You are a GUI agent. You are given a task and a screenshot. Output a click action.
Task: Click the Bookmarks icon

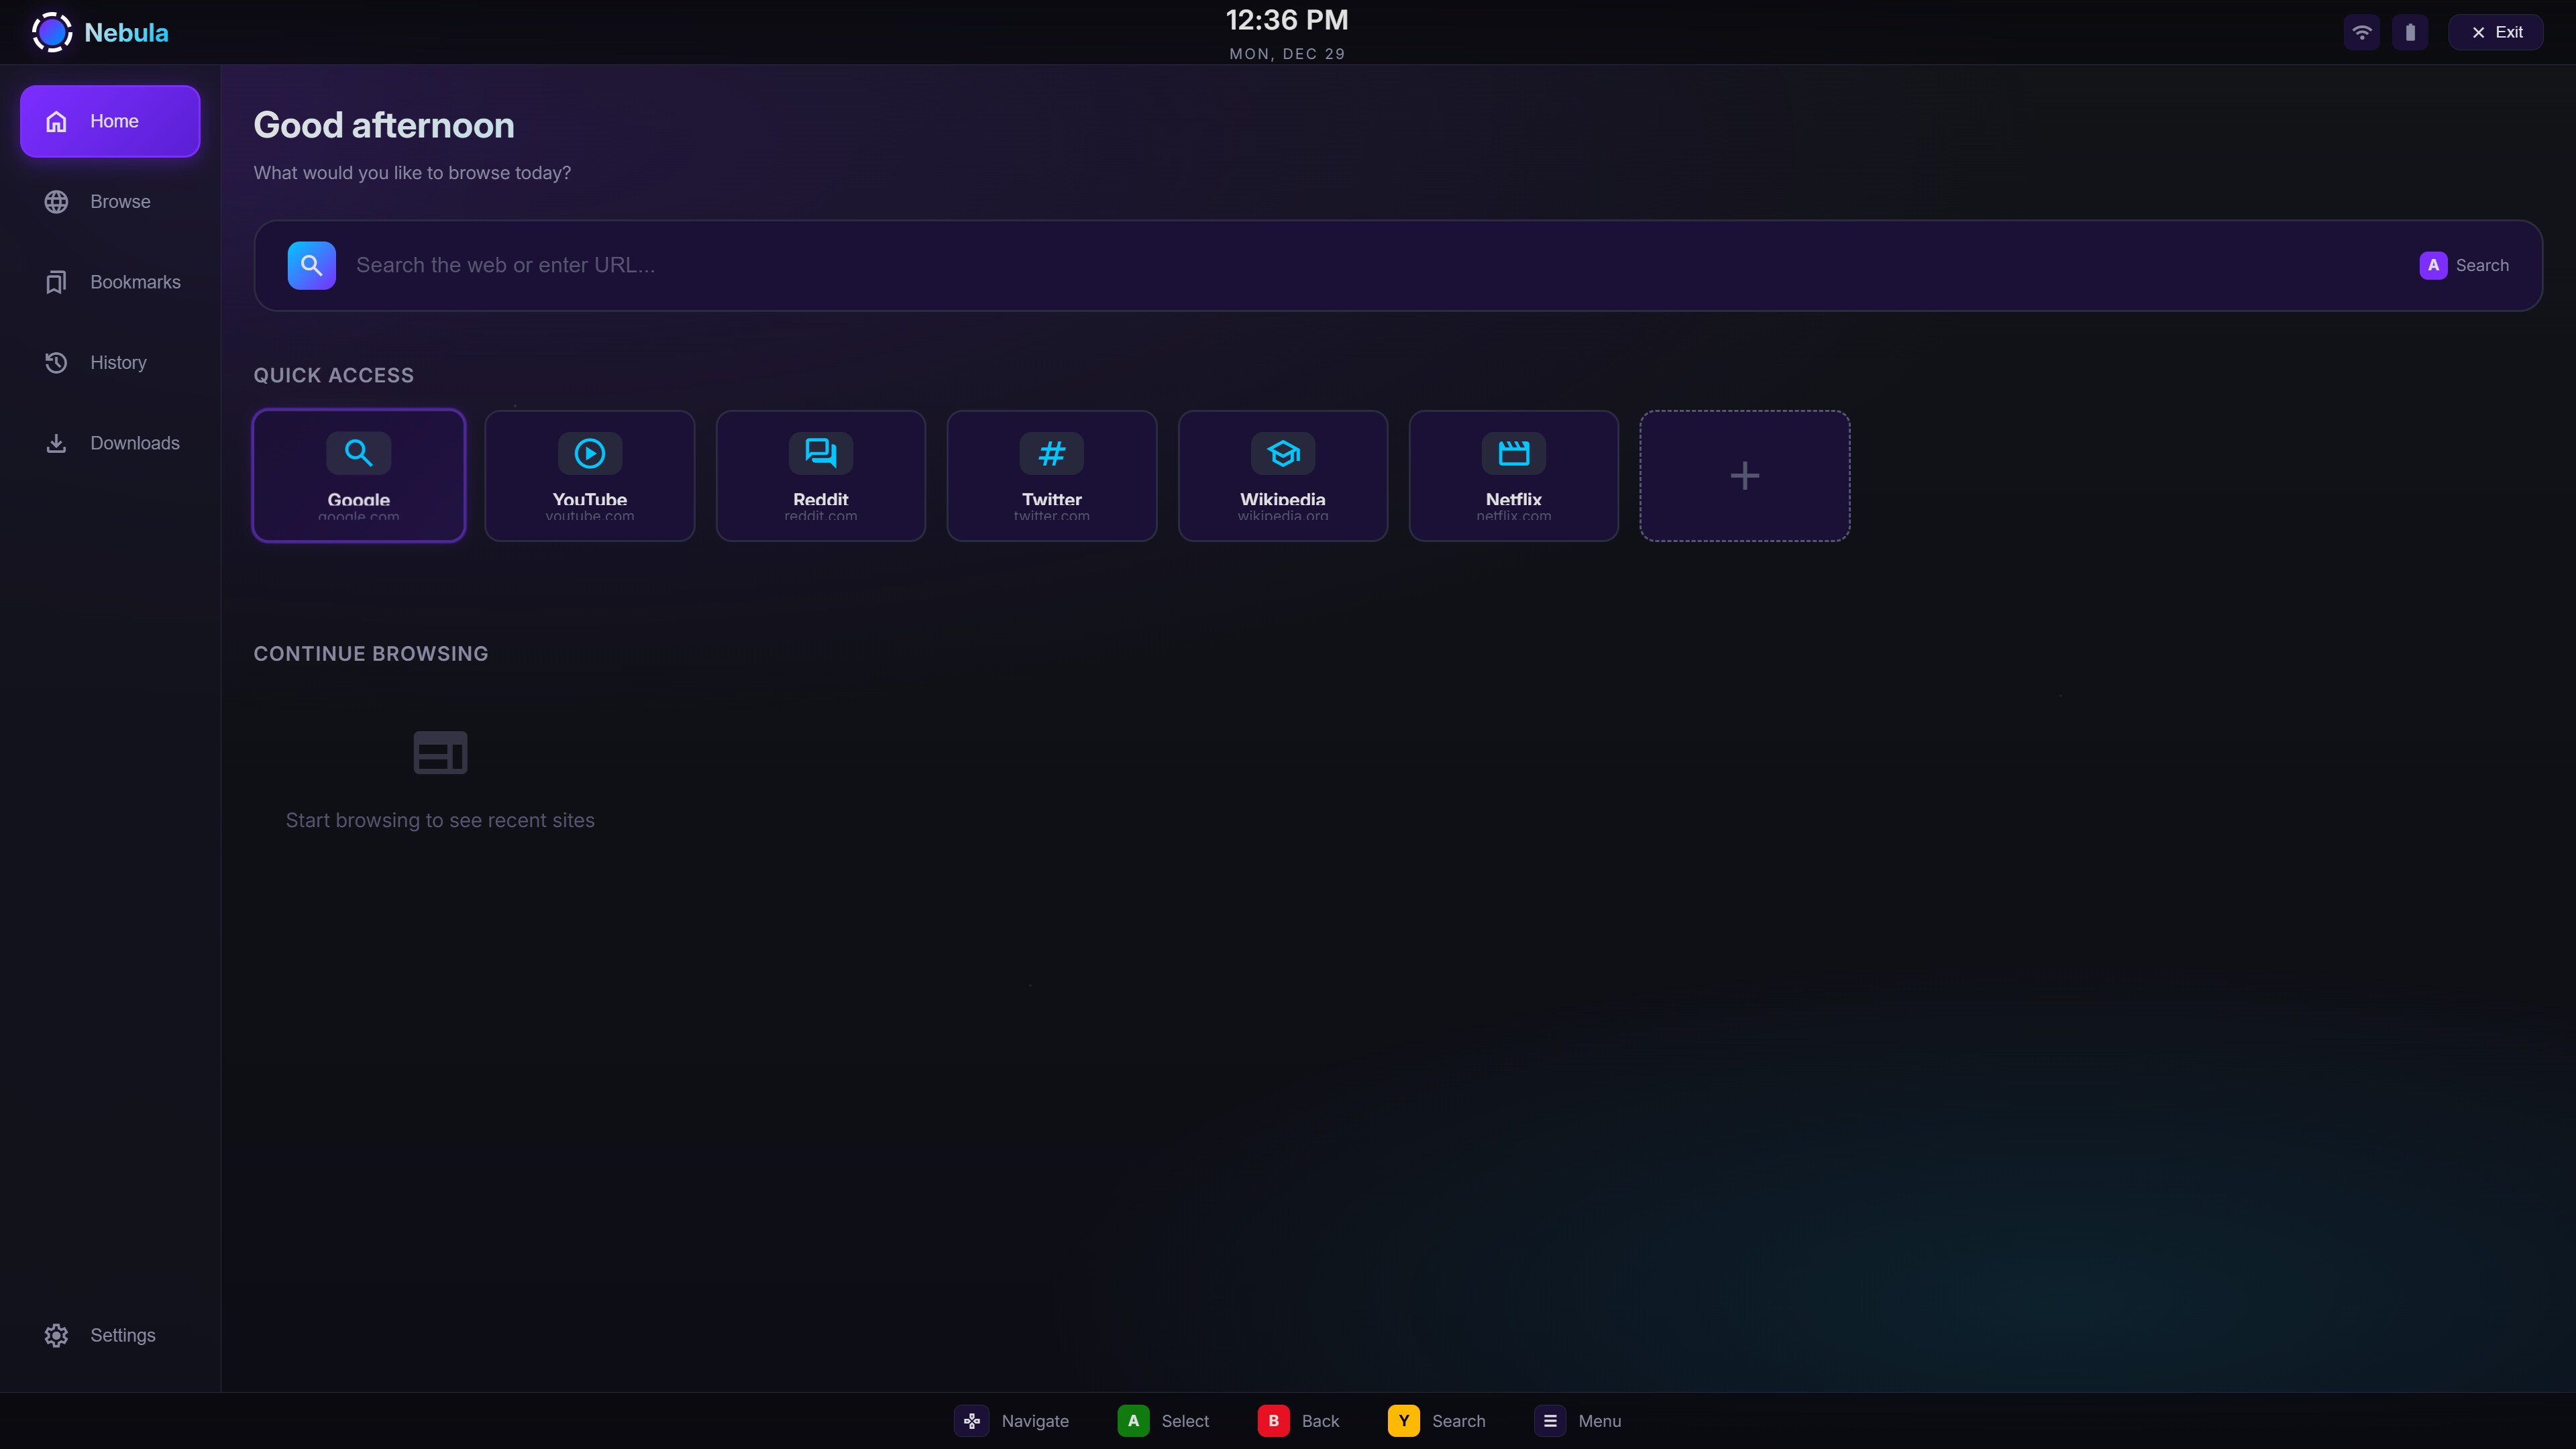pyautogui.click(x=55, y=282)
